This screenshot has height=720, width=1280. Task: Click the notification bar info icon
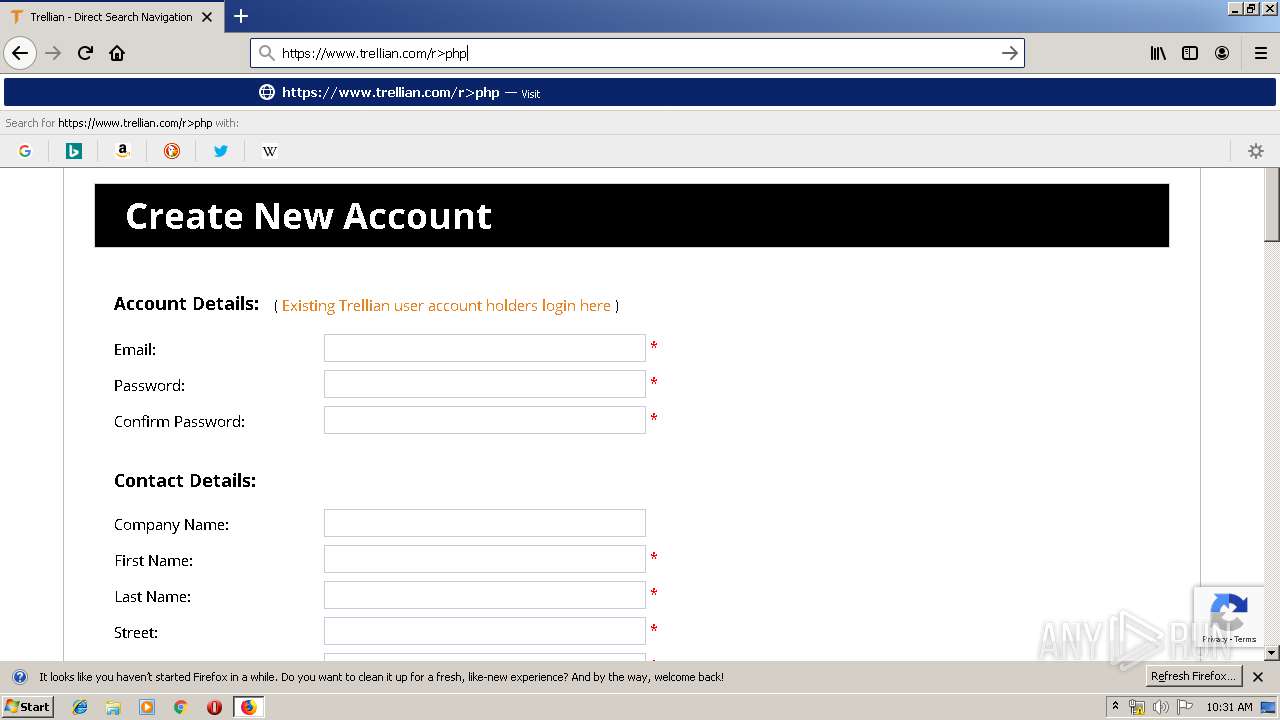coord(19,677)
